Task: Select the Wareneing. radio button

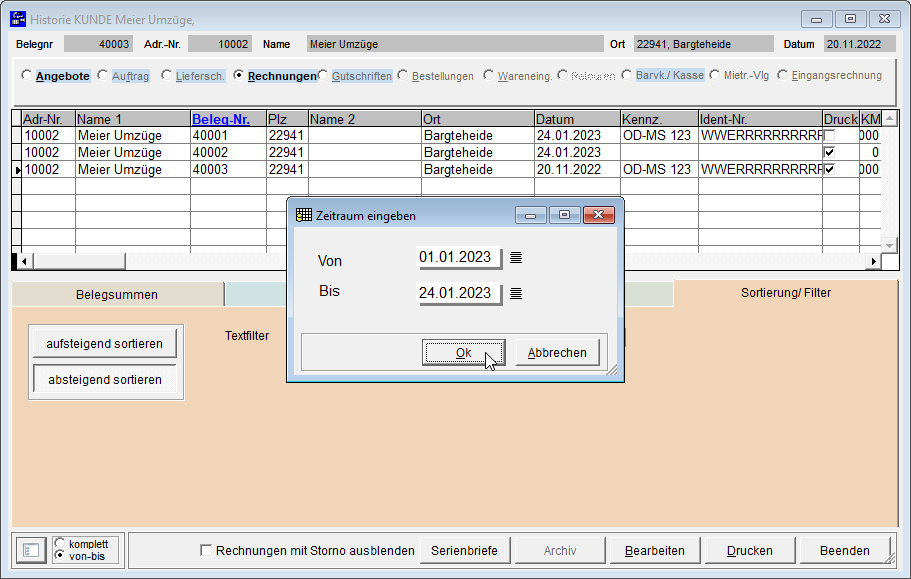Action: click(488, 75)
